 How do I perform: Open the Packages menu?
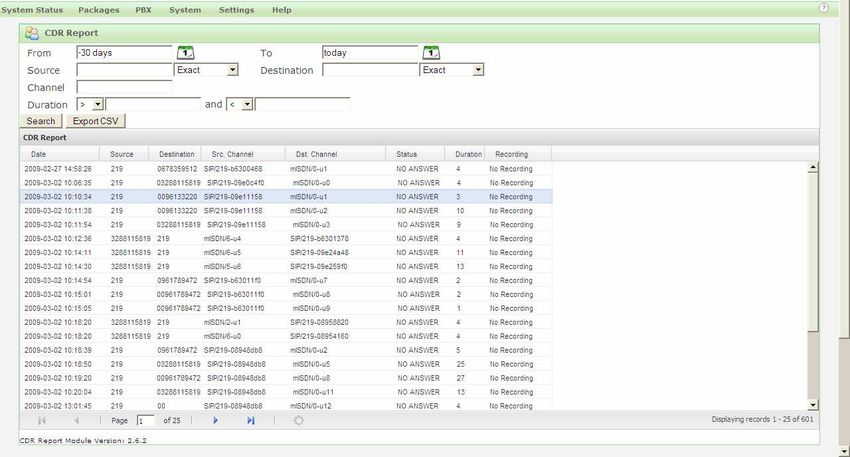pyautogui.click(x=98, y=10)
